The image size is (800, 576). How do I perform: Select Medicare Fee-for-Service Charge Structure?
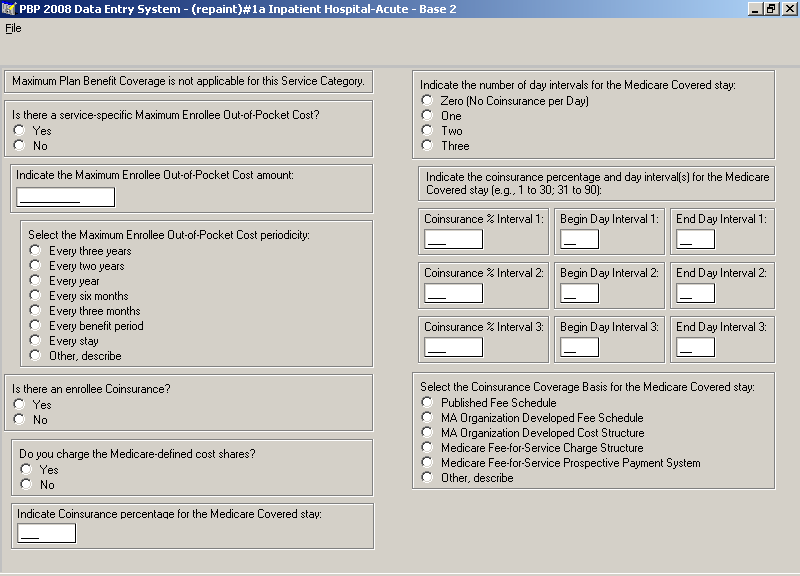(428, 447)
